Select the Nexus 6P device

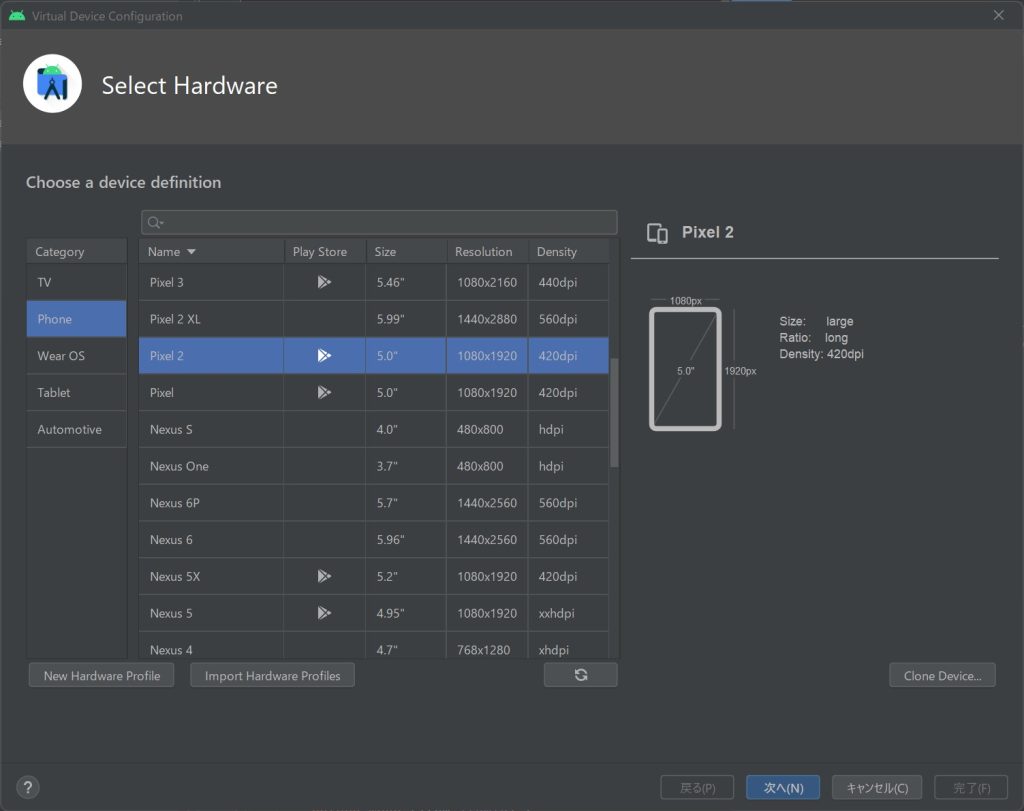click(x=374, y=503)
